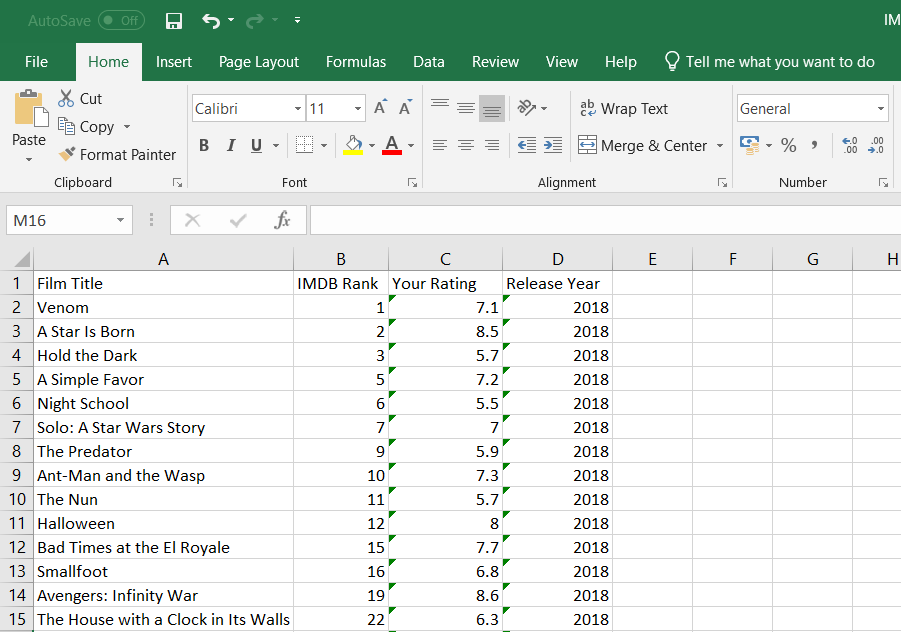The image size is (901, 632).
Task: Open the Calibri font name dropdown
Action: [x=298, y=109]
